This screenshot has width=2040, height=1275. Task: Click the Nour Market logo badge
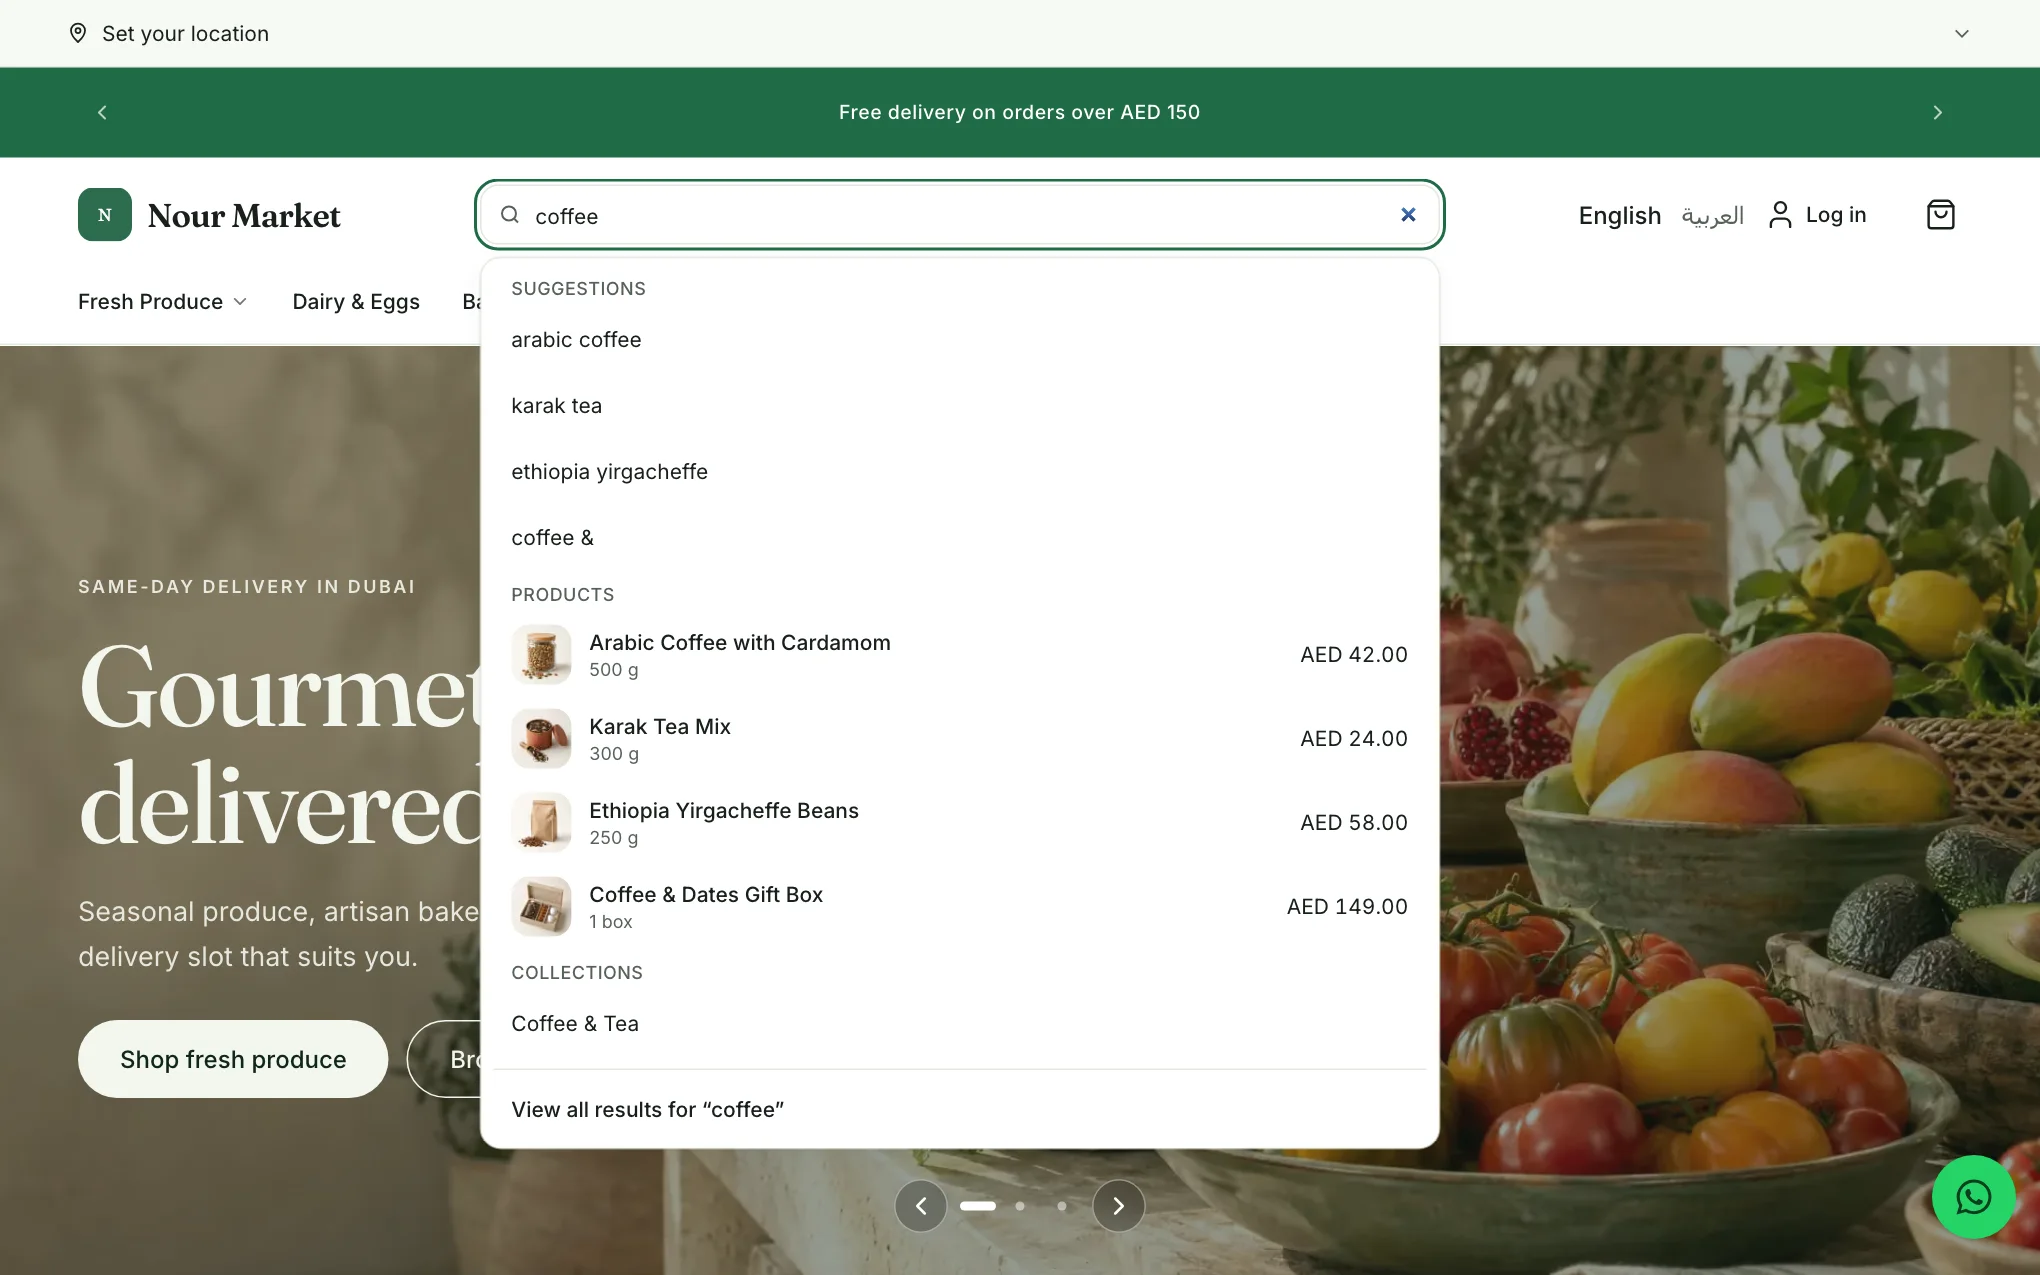pos(105,215)
